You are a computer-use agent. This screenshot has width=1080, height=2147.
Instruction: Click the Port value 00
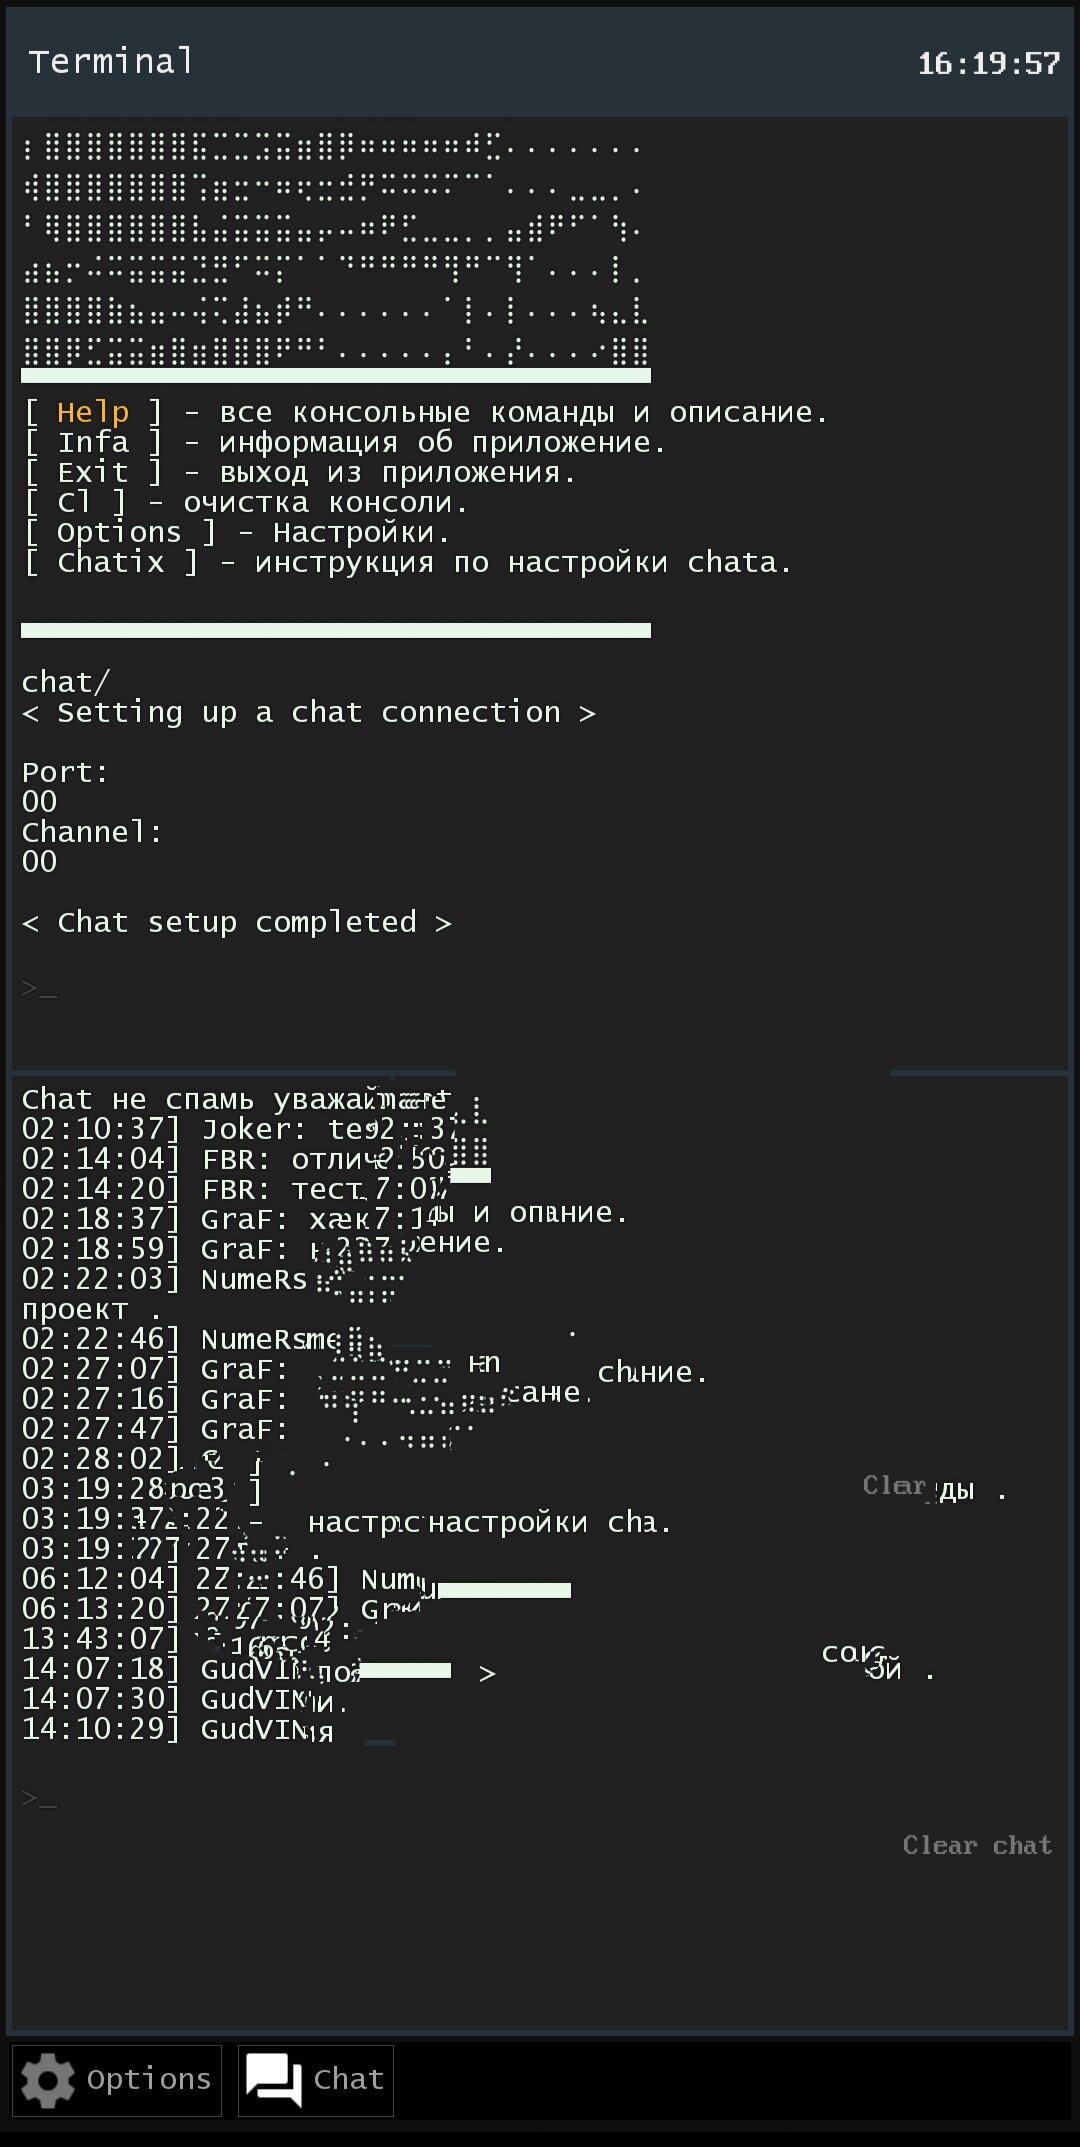pos(42,801)
